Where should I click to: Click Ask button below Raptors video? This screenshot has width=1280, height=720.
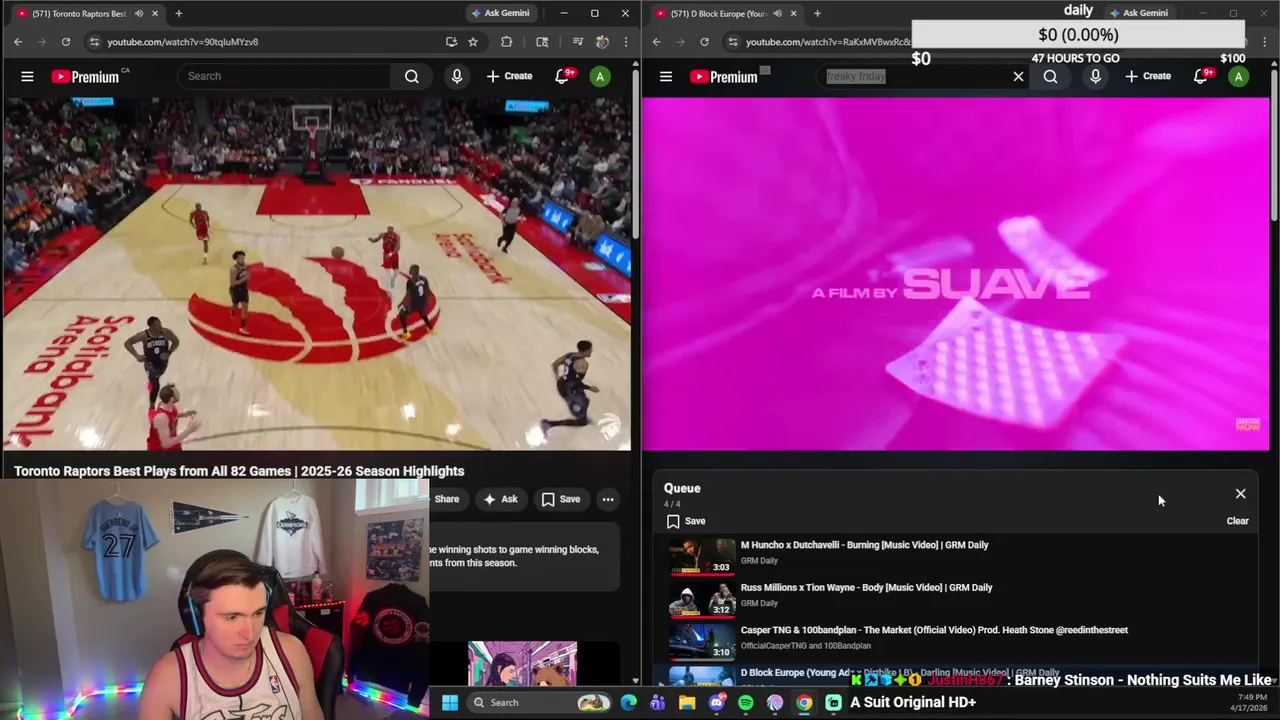501,499
